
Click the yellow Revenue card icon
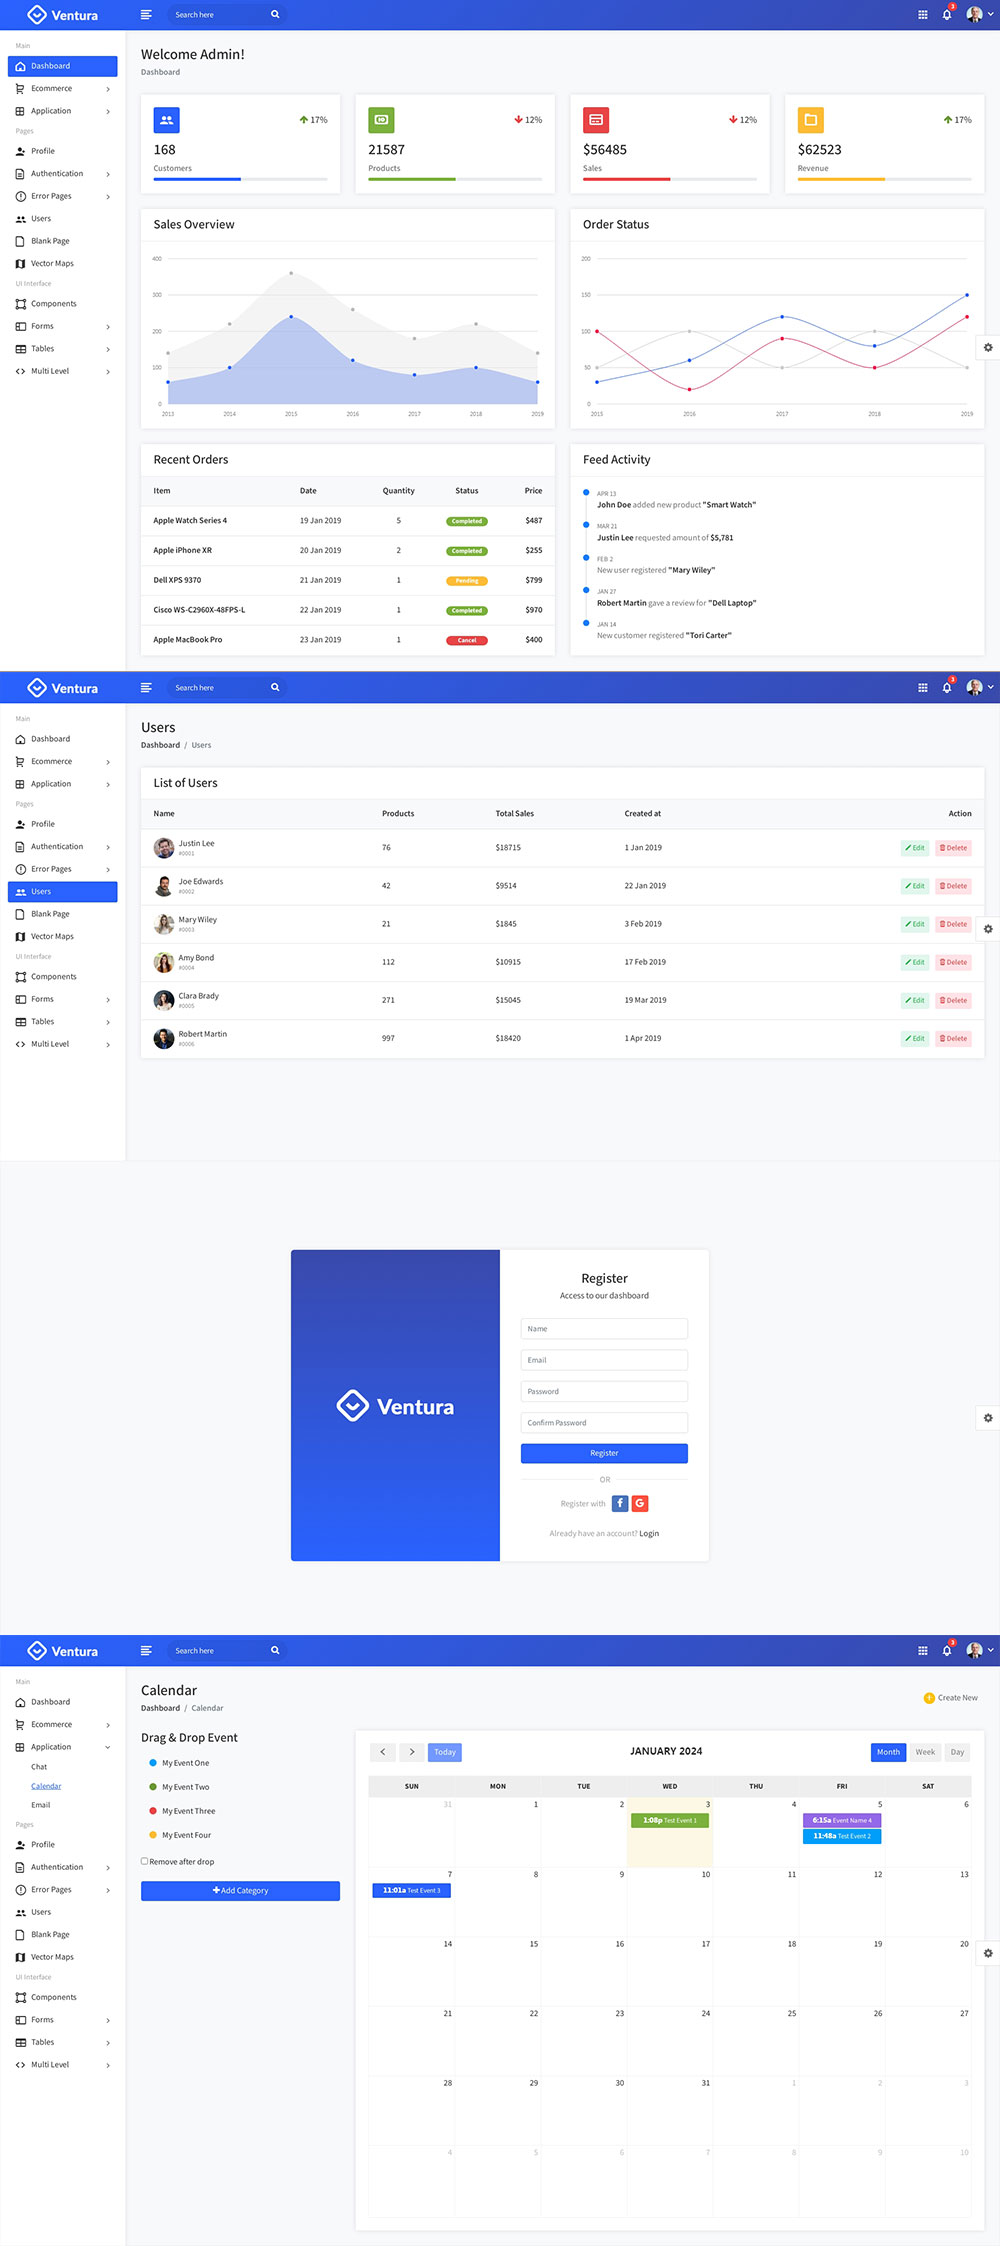pos(810,120)
